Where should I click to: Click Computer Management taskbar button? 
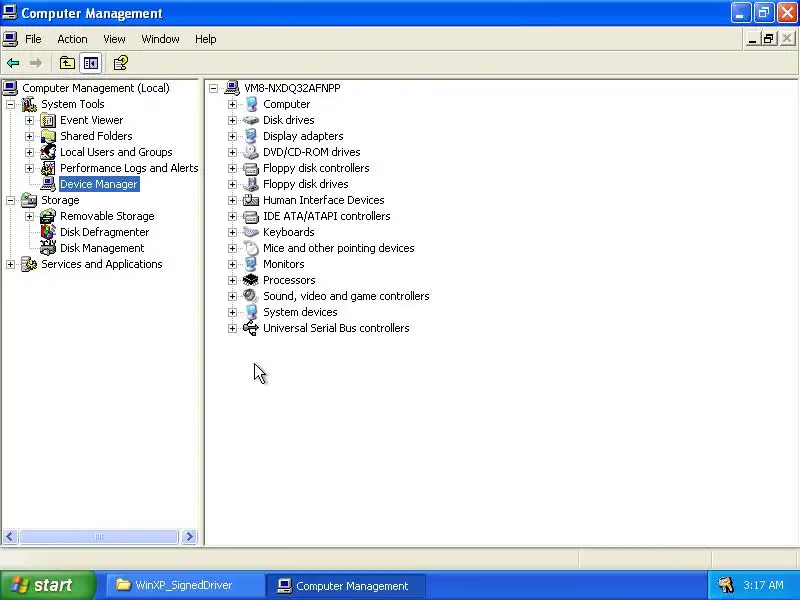click(346, 585)
